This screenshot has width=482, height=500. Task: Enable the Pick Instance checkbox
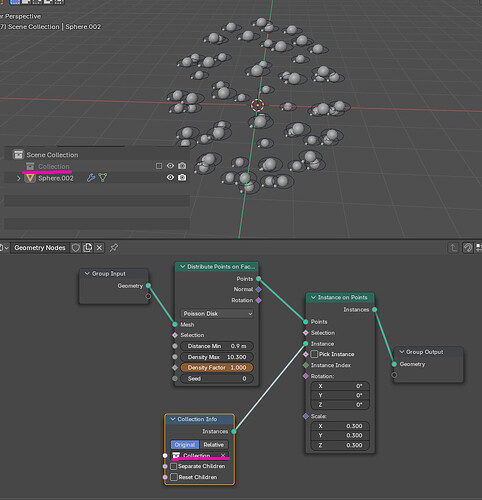(314, 354)
